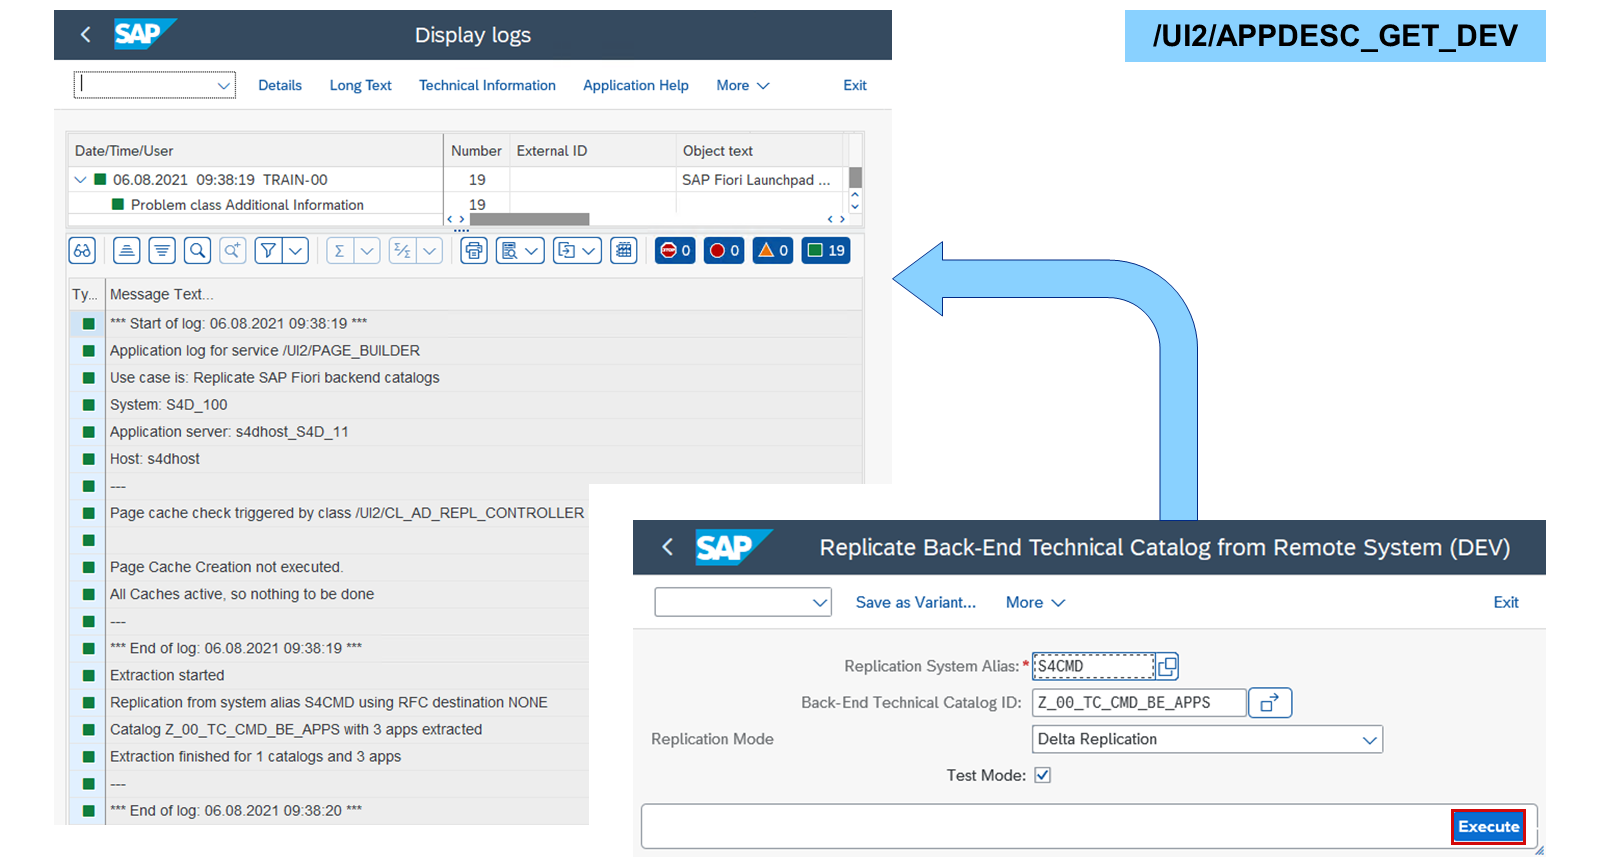Open the Find search tool in log toolbar
Screen dimensions: 1600x867
(198, 250)
